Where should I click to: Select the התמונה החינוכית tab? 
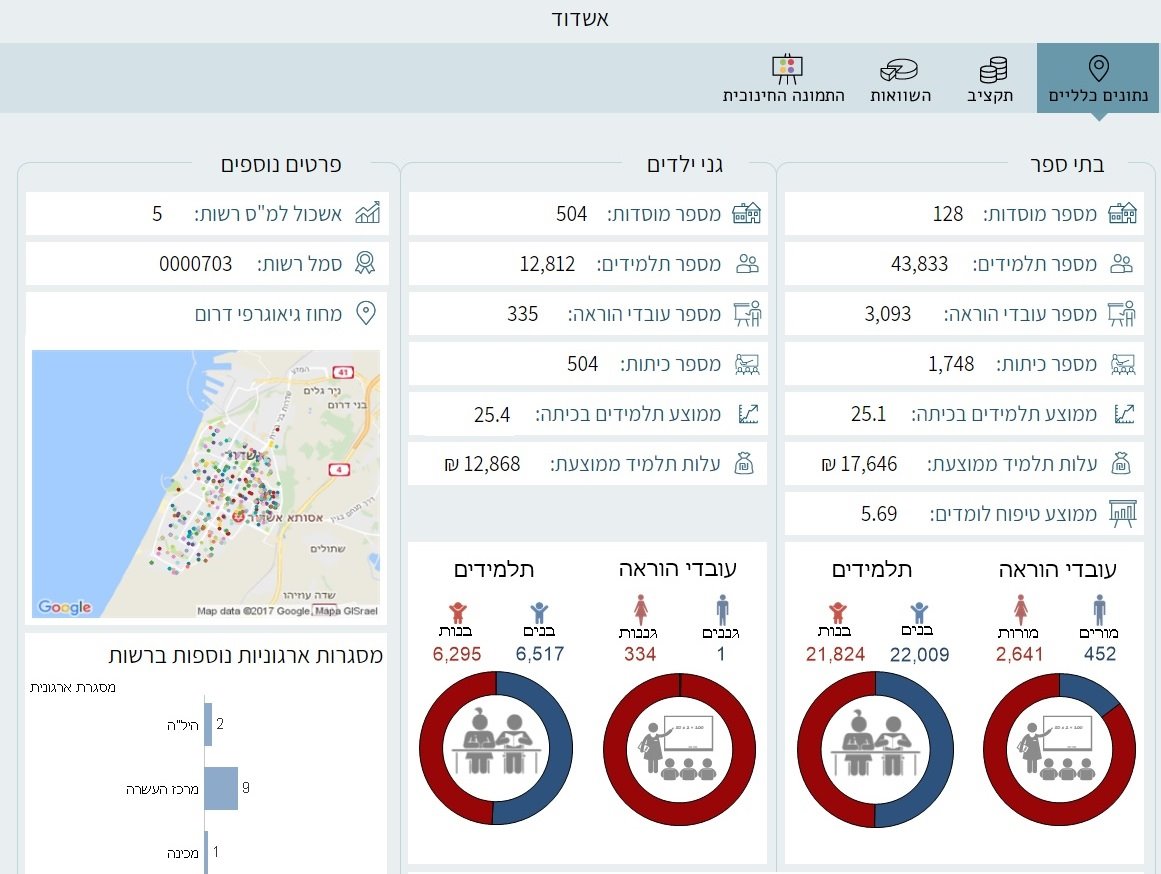[x=785, y=80]
